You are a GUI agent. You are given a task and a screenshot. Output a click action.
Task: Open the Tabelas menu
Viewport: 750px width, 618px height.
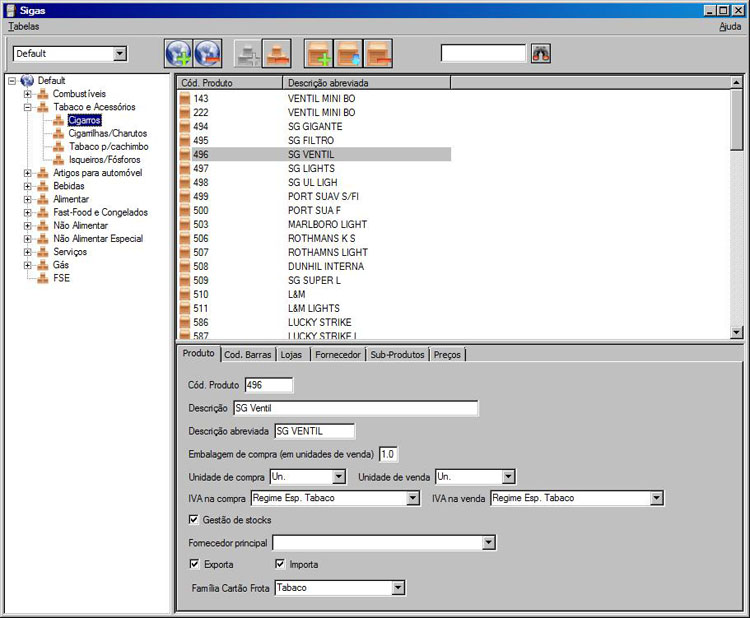(23, 26)
